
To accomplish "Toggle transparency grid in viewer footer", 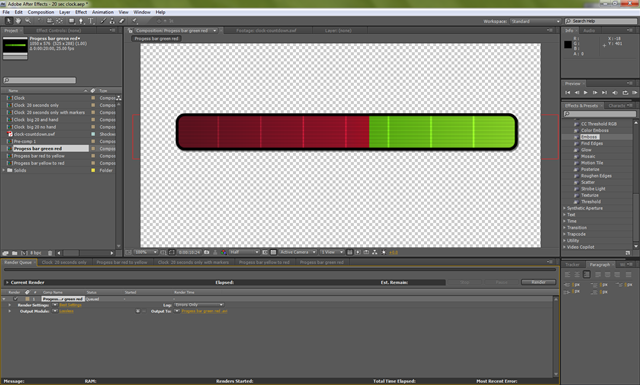I will click(x=273, y=252).
